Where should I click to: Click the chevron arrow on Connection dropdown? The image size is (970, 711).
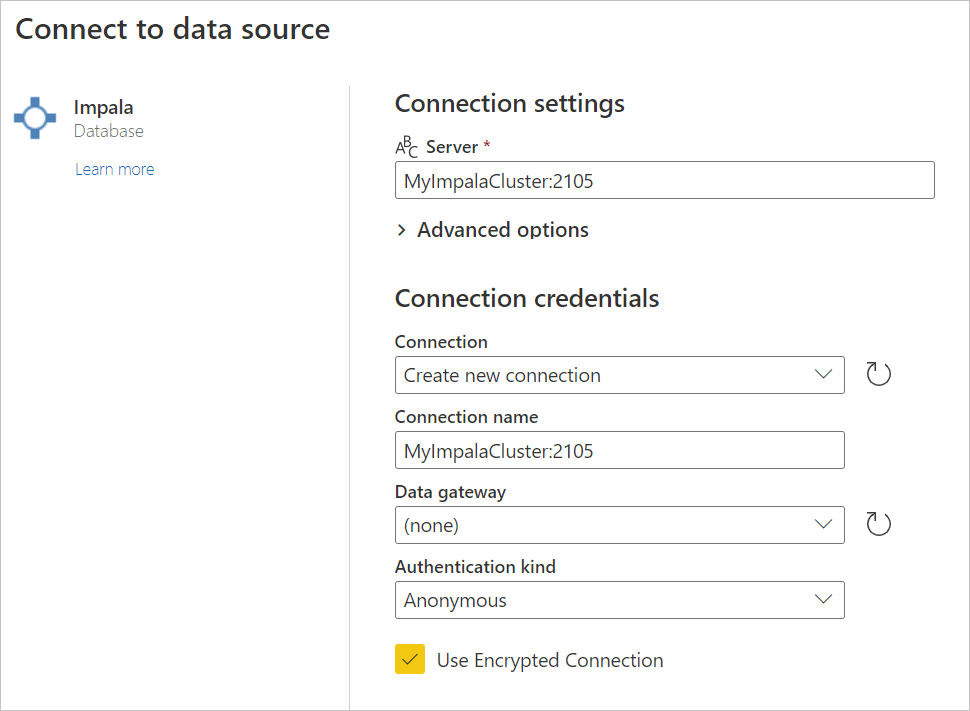click(823, 374)
